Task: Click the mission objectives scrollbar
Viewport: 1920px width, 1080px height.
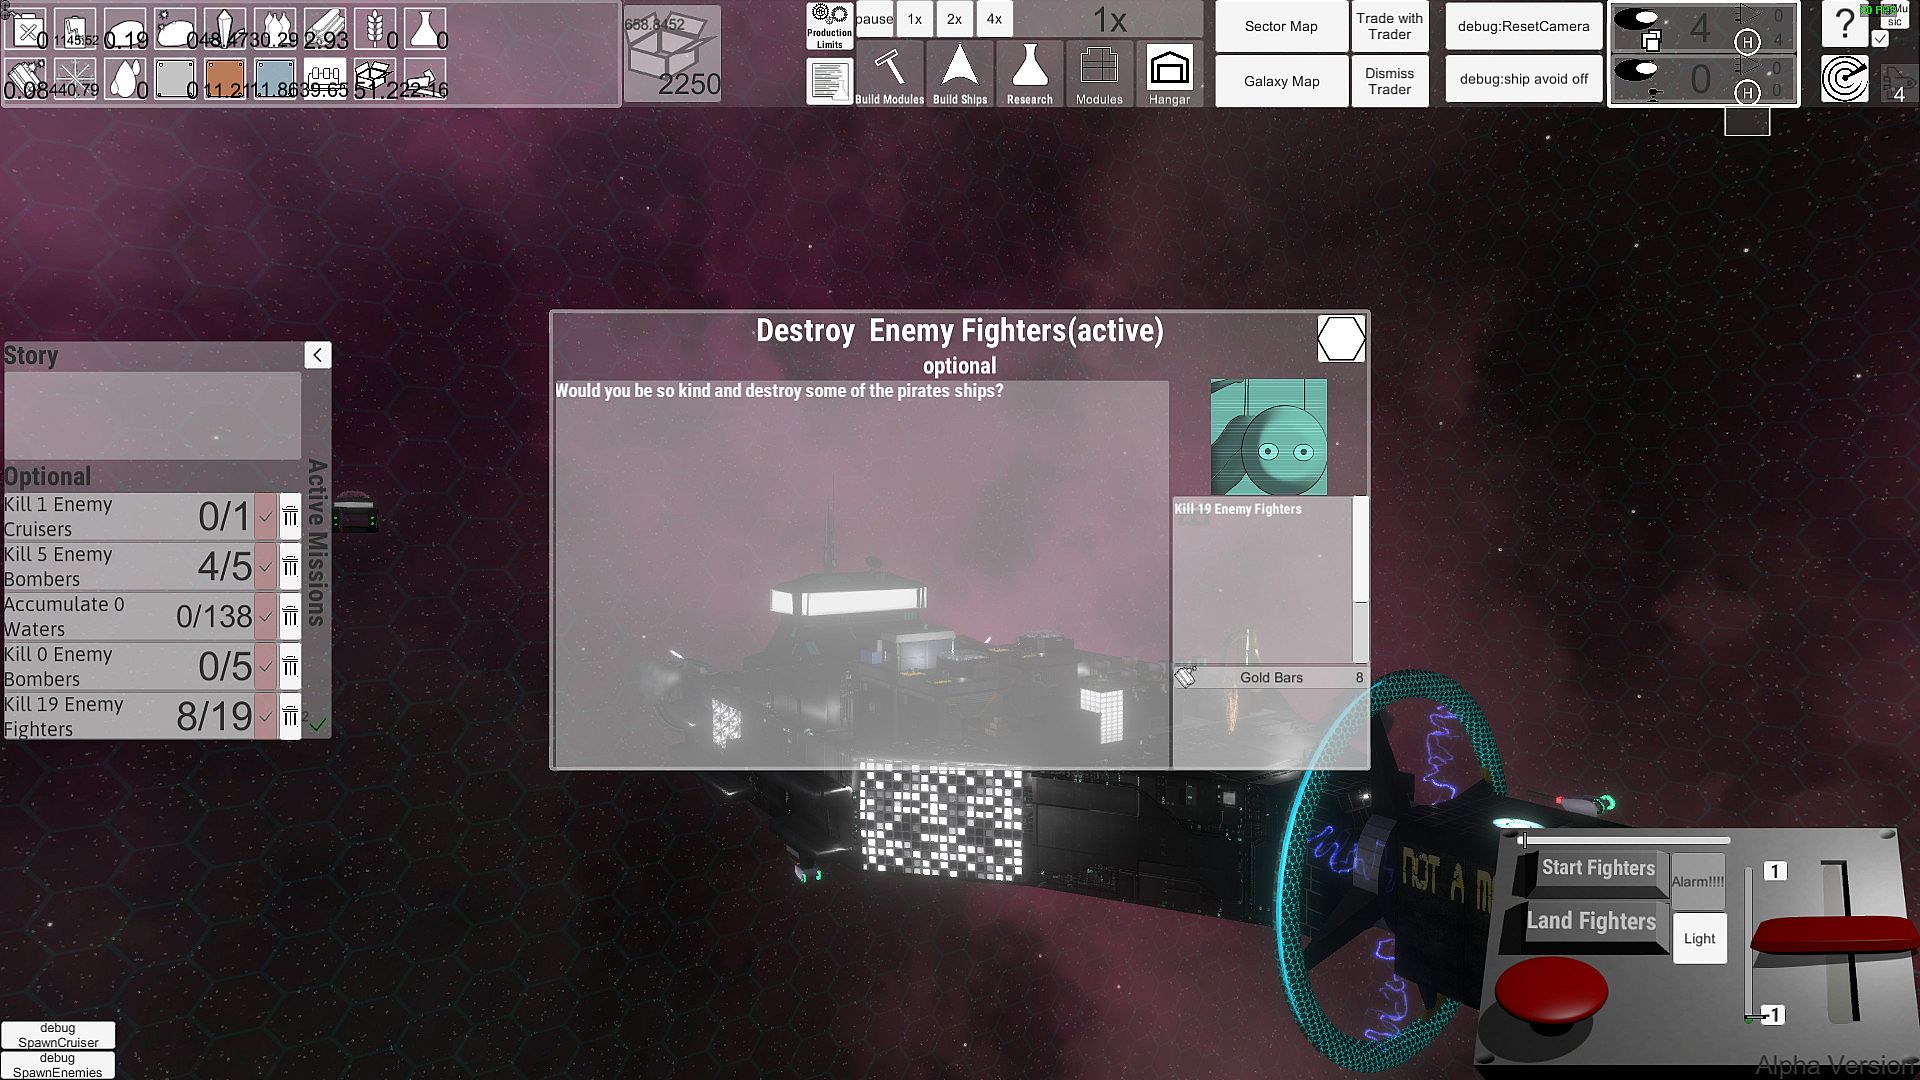Action: [x=1360, y=550]
